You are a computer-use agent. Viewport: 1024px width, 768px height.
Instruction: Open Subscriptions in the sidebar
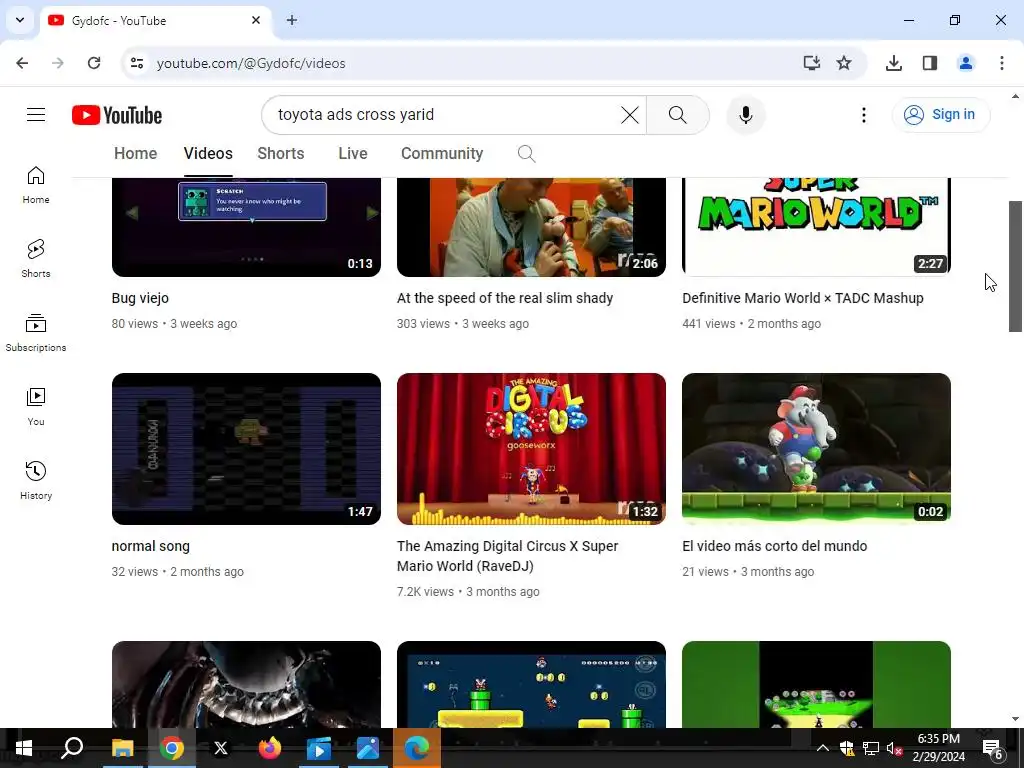pyautogui.click(x=36, y=332)
